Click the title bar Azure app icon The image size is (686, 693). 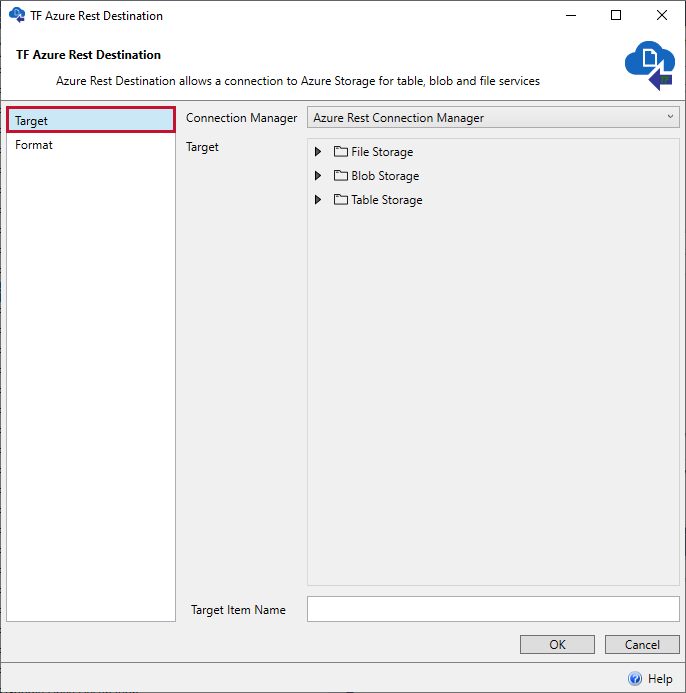tap(17, 15)
